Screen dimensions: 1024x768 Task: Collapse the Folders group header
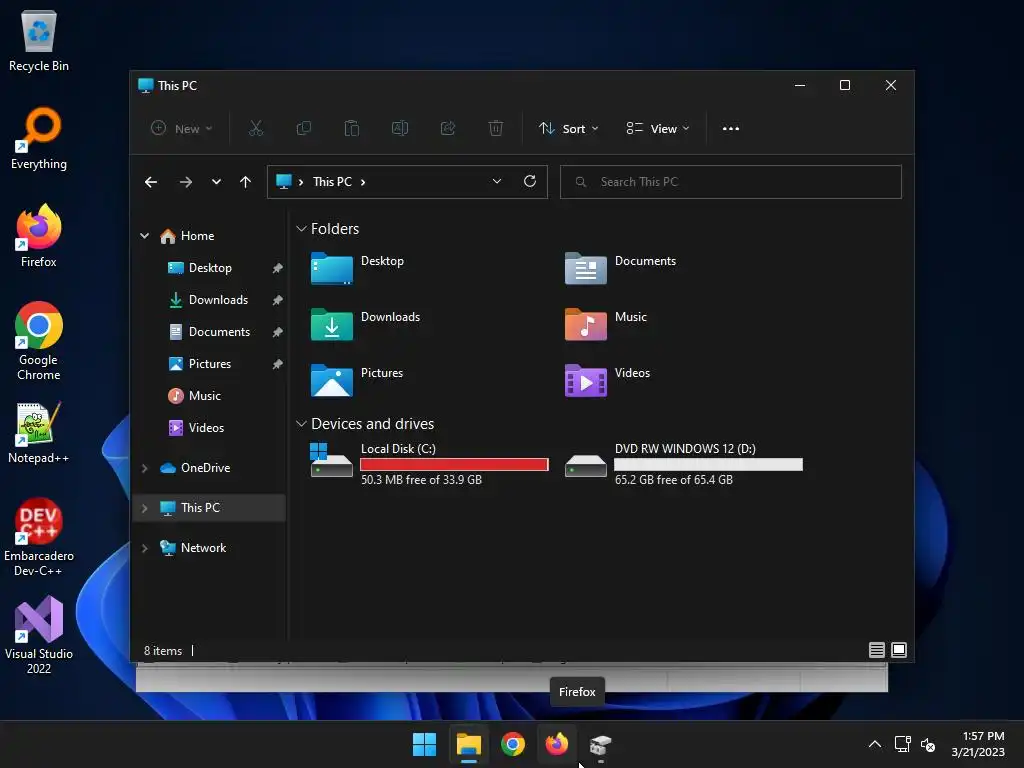pos(301,229)
